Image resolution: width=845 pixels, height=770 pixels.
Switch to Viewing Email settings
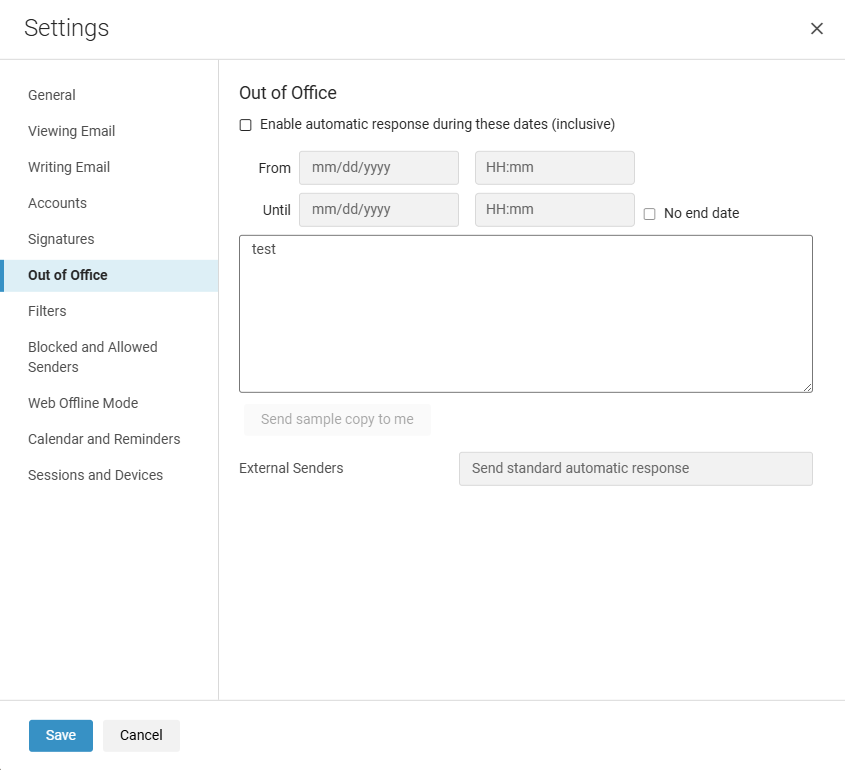(72, 131)
